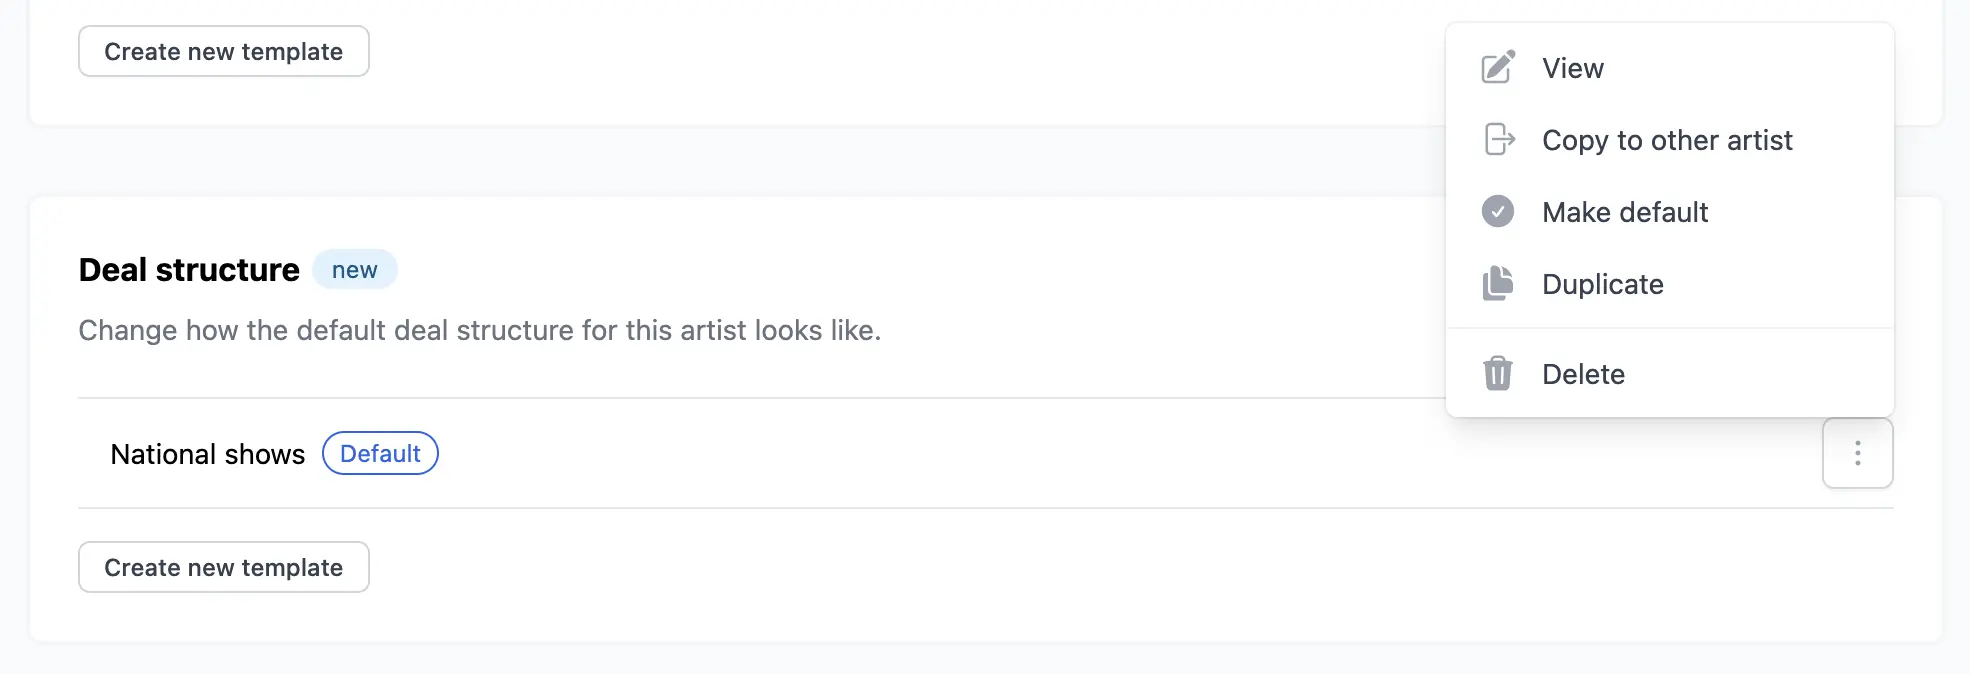Click the Deal structure description text
The height and width of the screenshot is (674, 1970).
click(x=479, y=330)
